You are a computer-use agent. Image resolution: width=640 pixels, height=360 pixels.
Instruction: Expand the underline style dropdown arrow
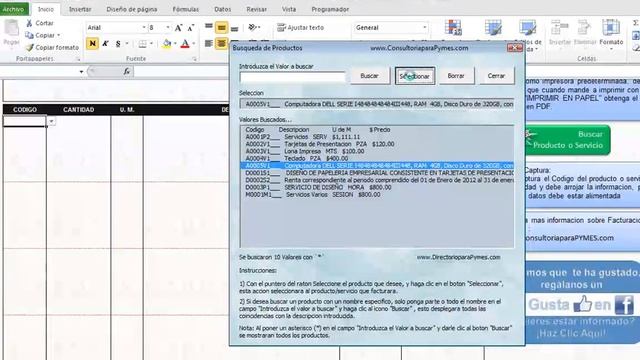(x=127, y=44)
